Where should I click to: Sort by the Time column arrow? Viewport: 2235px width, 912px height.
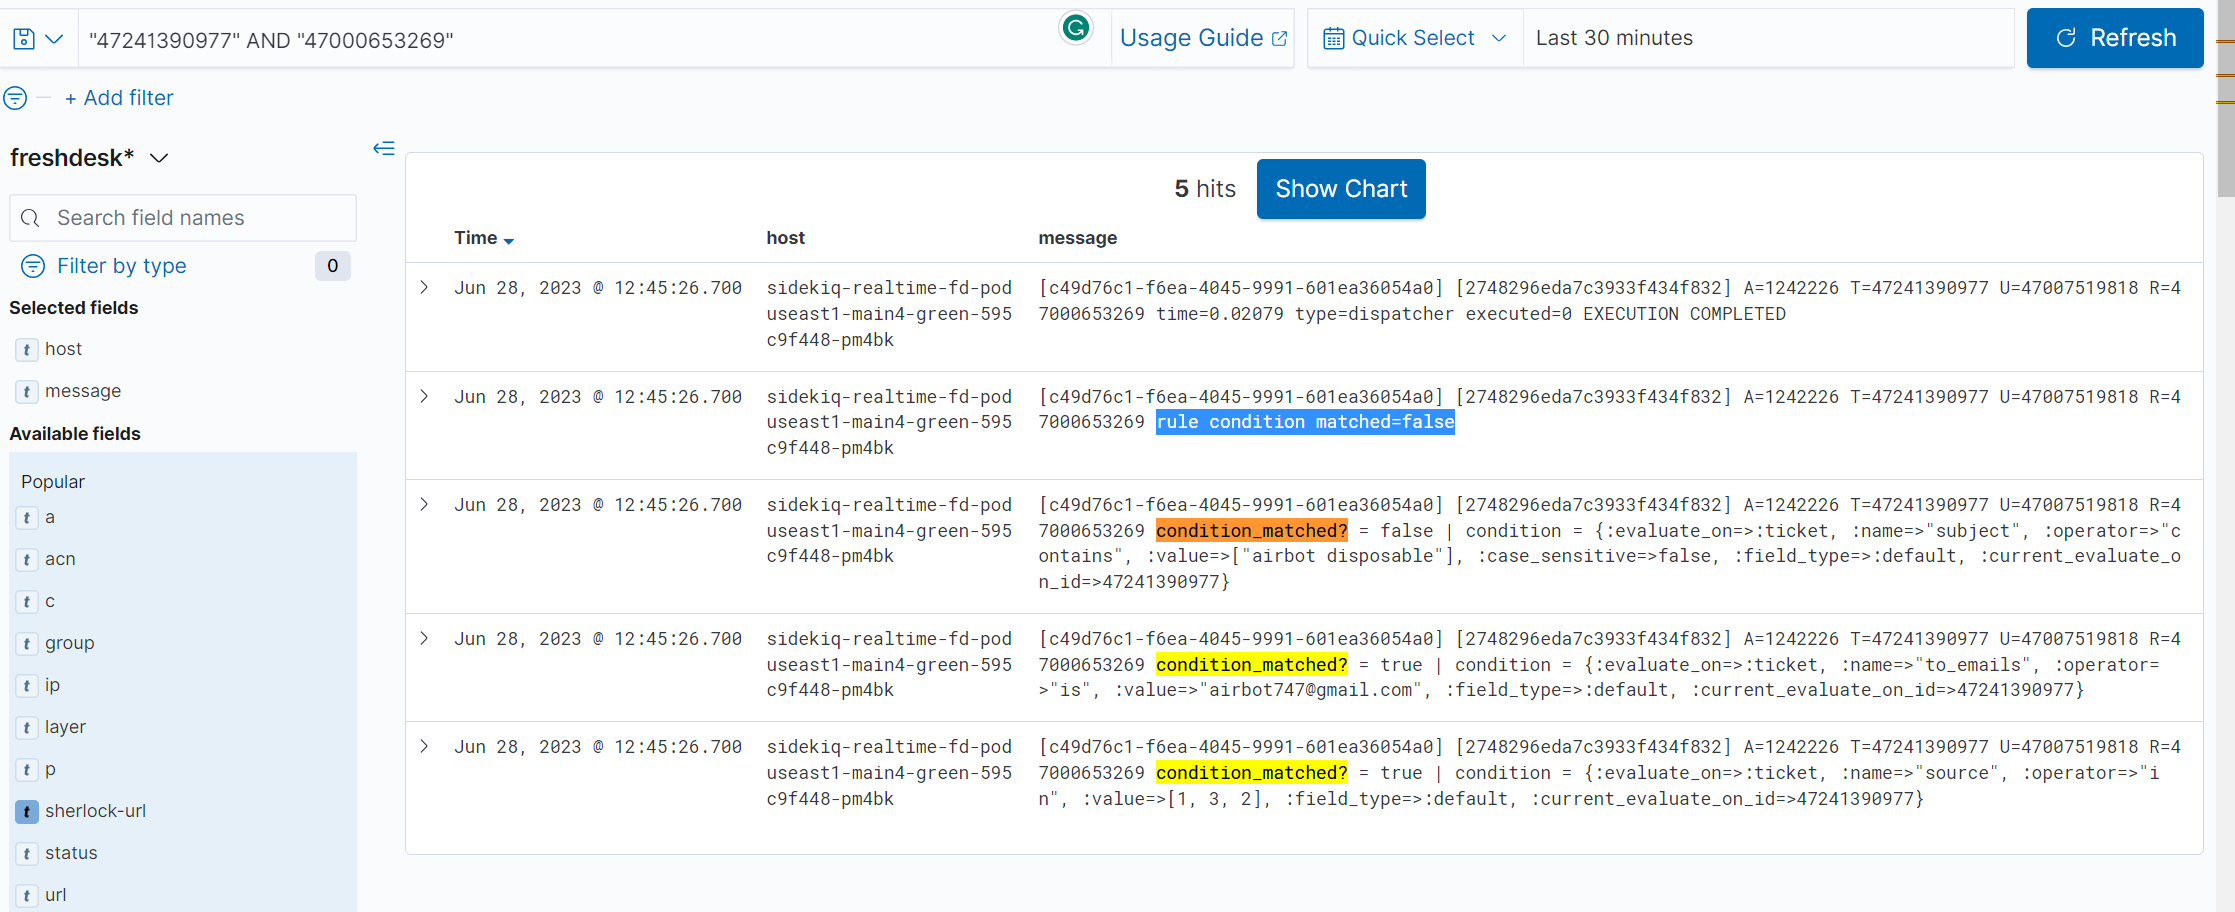[509, 241]
